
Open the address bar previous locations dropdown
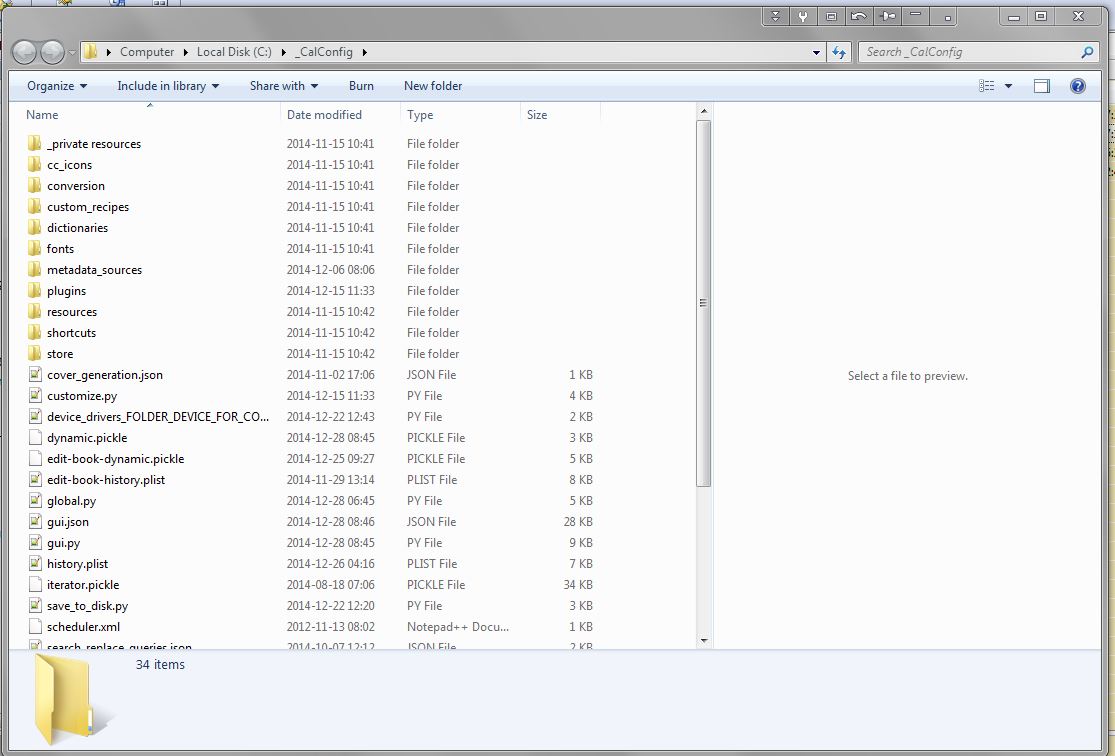click(x=816, y=52)
